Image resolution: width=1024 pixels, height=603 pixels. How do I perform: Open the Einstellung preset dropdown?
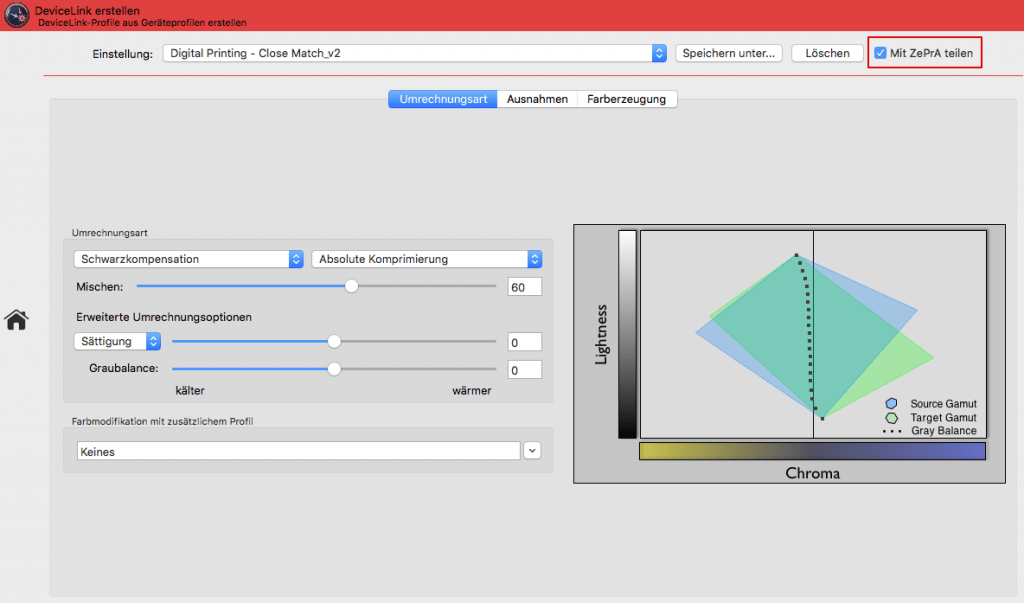tap(660, 52)
